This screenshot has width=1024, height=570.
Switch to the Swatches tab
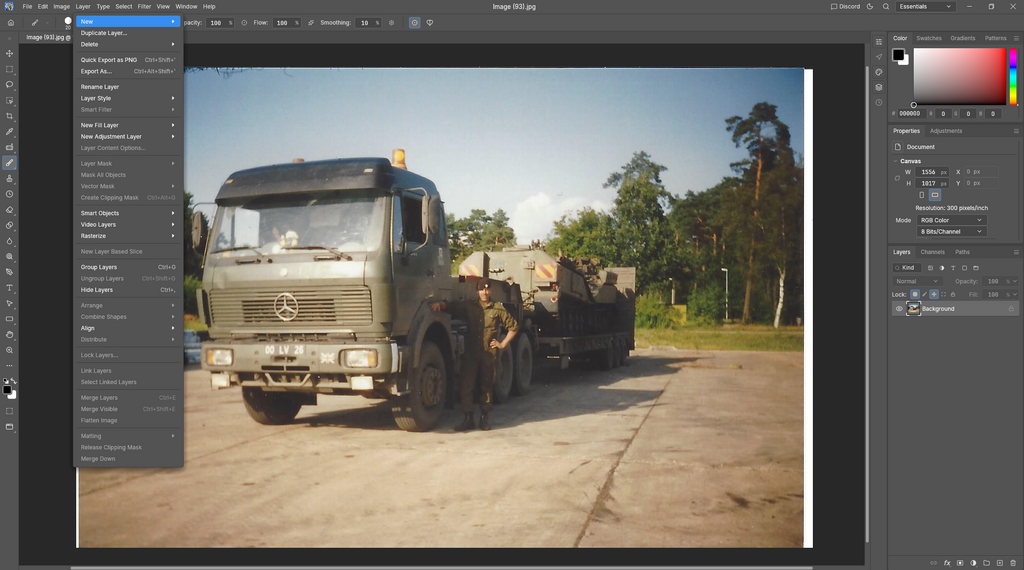coord(929,39)
